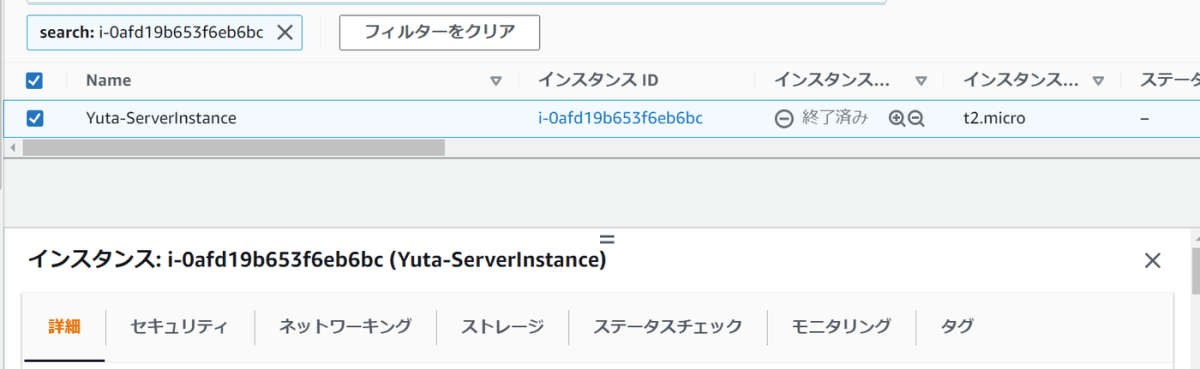Sort by instance type column arrow
The image size is (1200, 369).
coord(1098,81)
